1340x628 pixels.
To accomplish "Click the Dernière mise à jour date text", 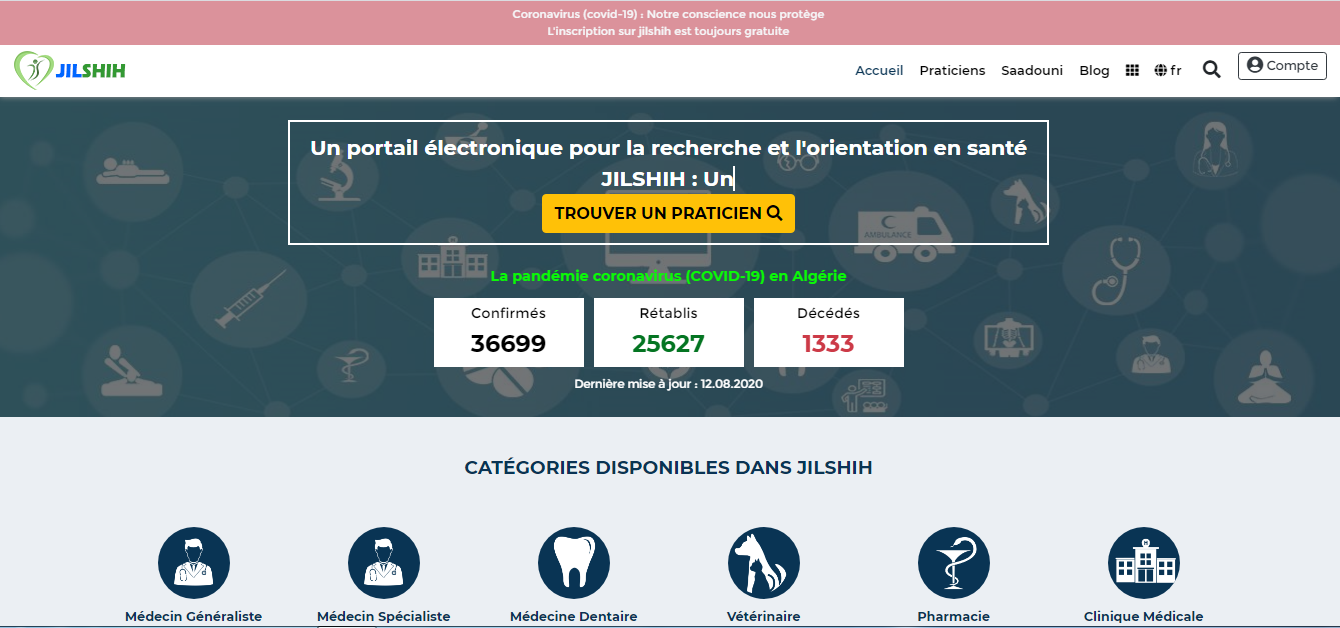I will pyautogui.click(x=668, y=384).
